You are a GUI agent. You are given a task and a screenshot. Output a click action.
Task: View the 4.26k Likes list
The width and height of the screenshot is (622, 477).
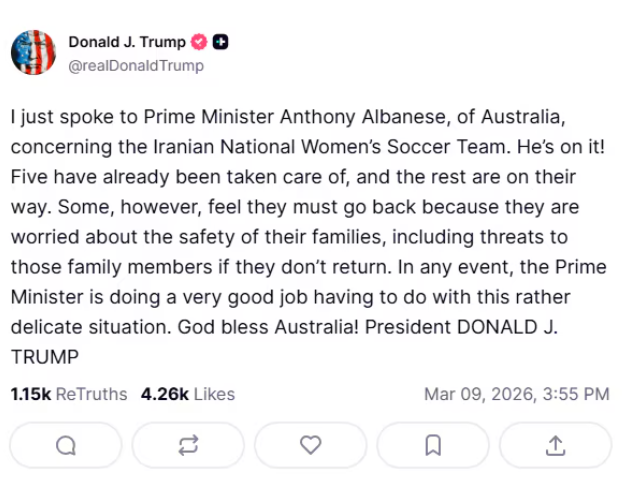[x=188, y=394]
